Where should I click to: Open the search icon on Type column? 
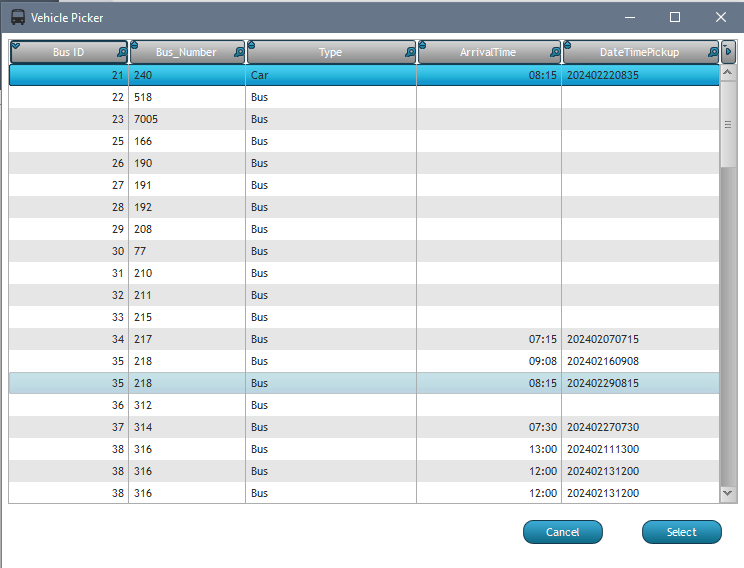tap(411, 53)
